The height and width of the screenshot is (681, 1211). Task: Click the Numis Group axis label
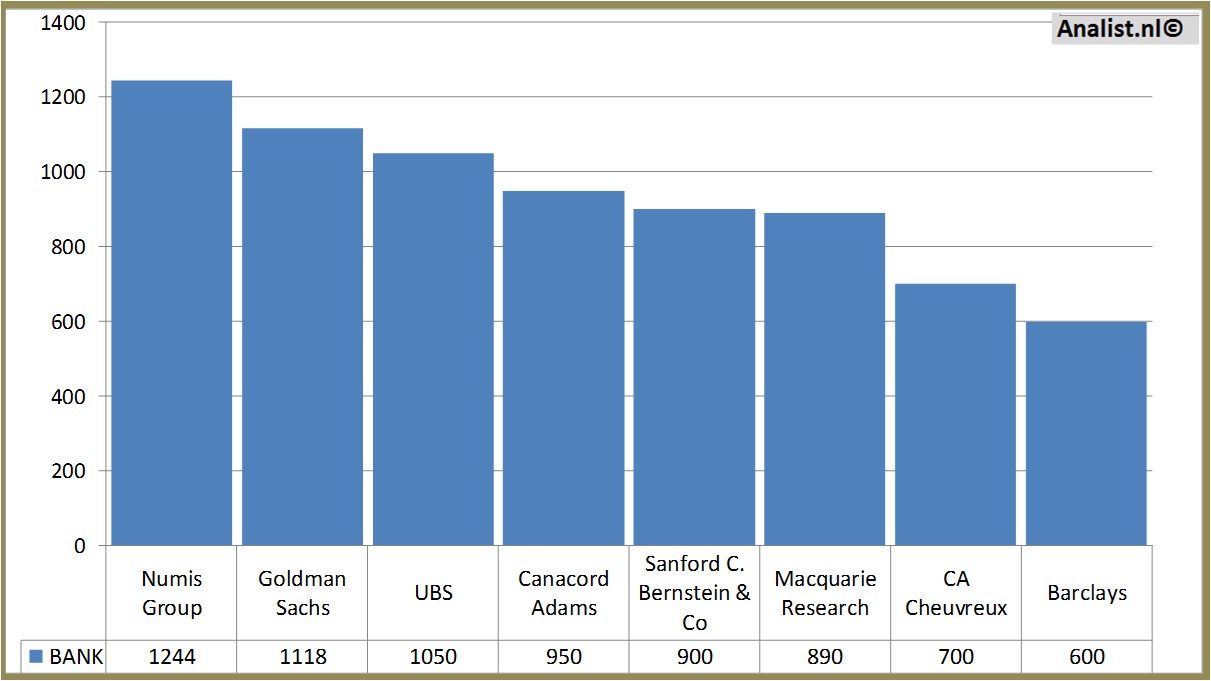click(x=172, y=593)
